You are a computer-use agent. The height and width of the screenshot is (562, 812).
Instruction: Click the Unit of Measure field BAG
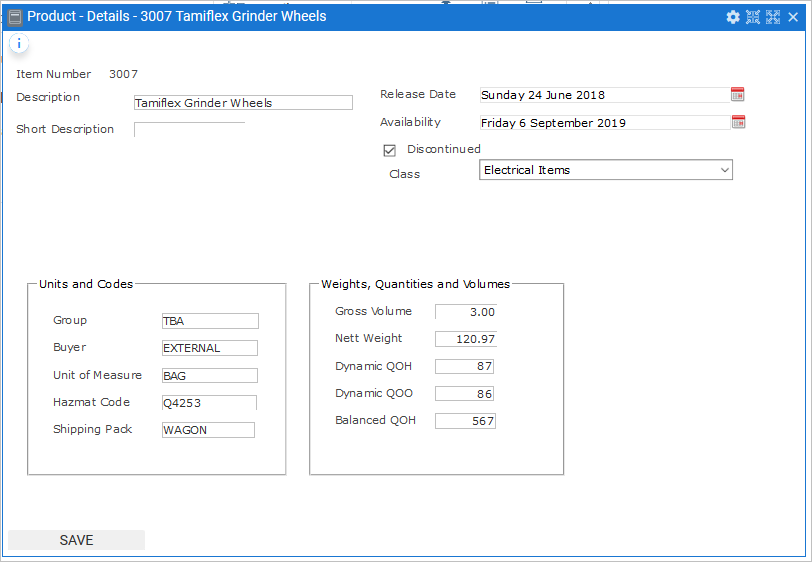pyautogui.click(x=210, y=376)
